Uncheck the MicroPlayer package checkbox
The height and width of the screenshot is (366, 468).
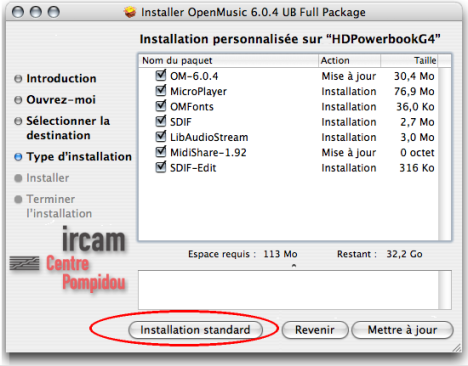[161, 91]
